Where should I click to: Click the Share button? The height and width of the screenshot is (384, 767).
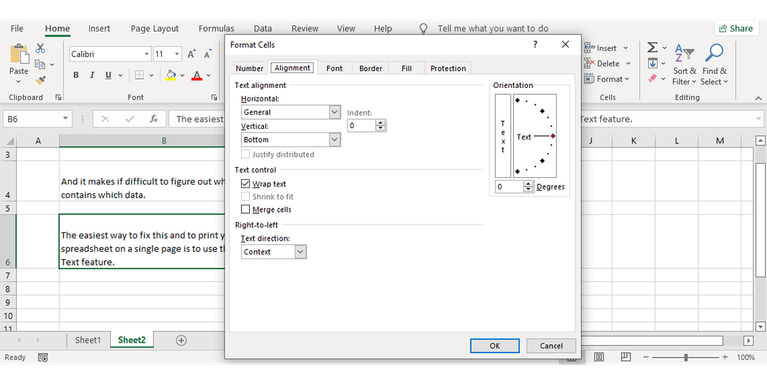[736, 29]
